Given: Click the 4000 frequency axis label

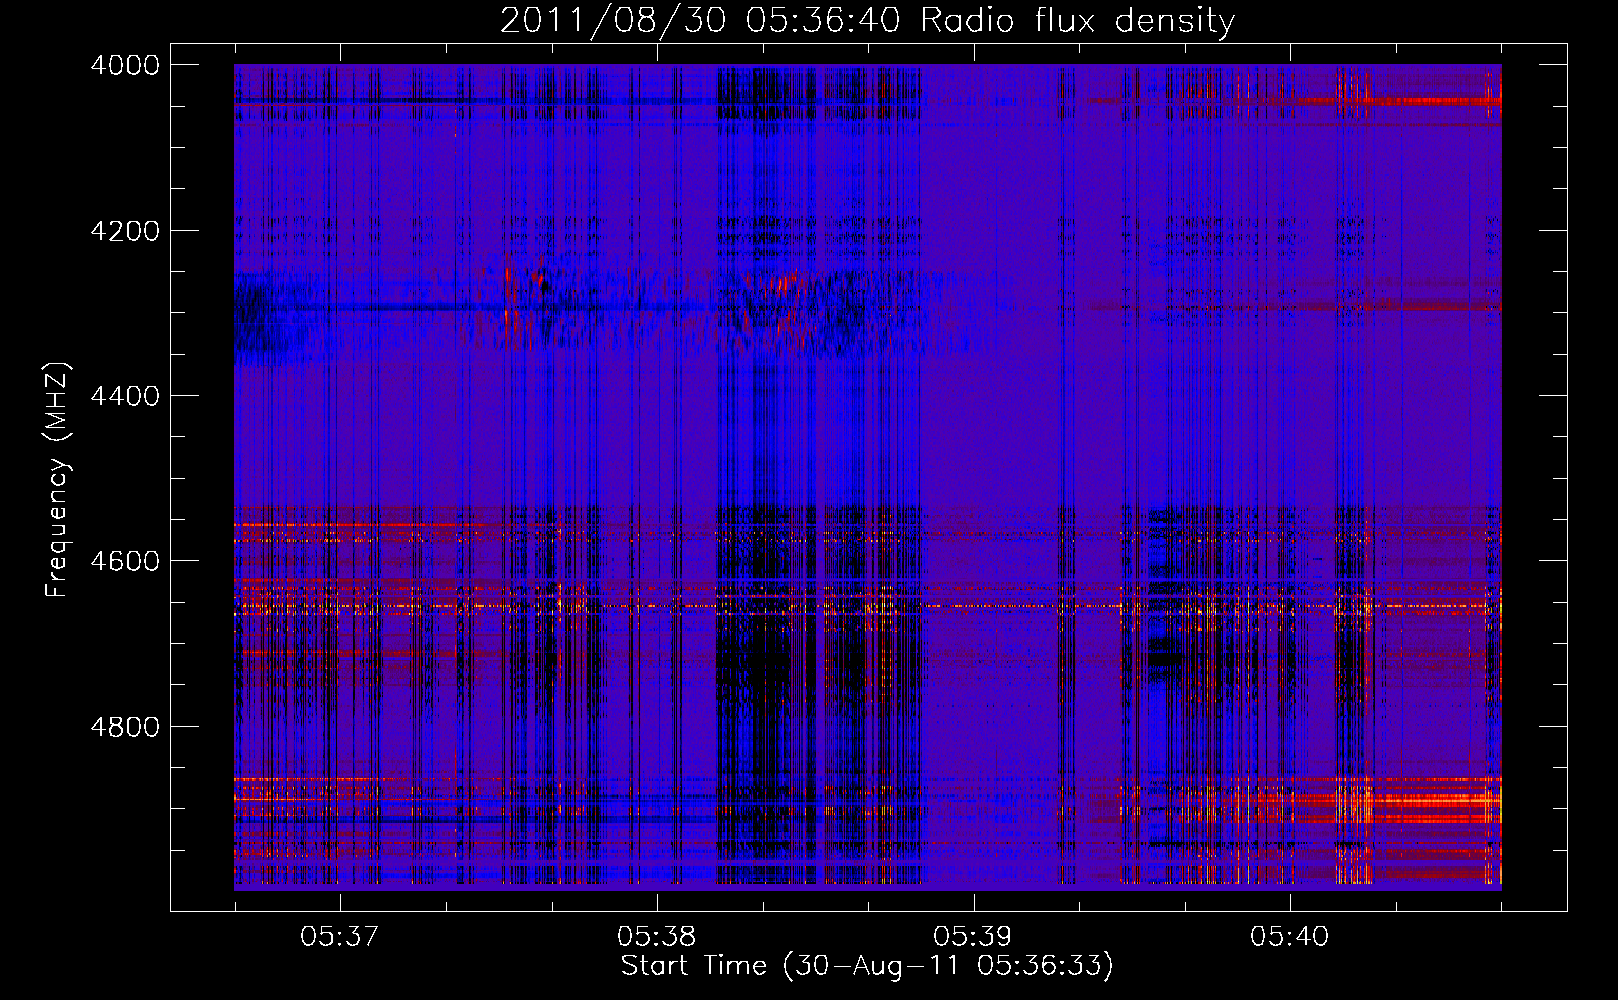Looking at the screenshot, I should pos(125,65).
